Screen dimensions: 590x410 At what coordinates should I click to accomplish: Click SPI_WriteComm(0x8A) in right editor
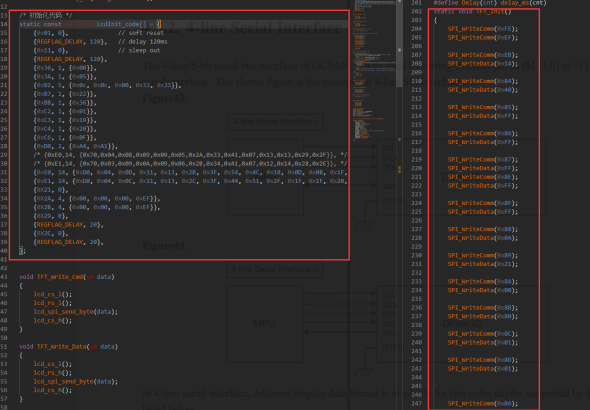click(483, 281)
